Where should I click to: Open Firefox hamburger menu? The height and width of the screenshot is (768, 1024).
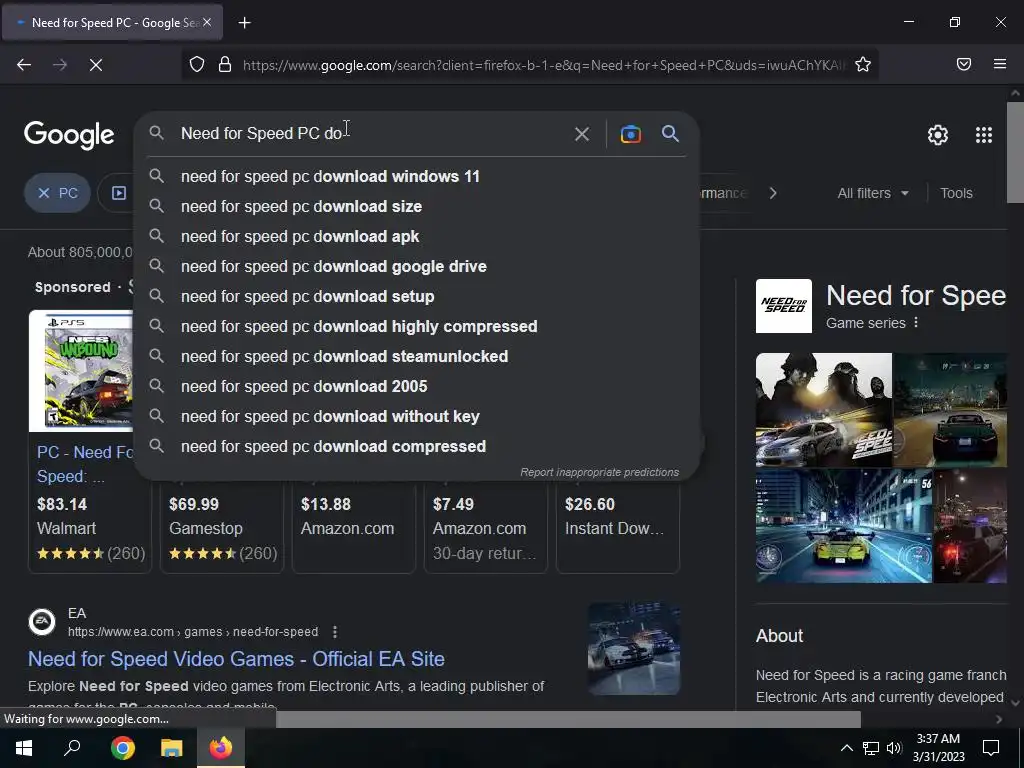point(1000,64)
